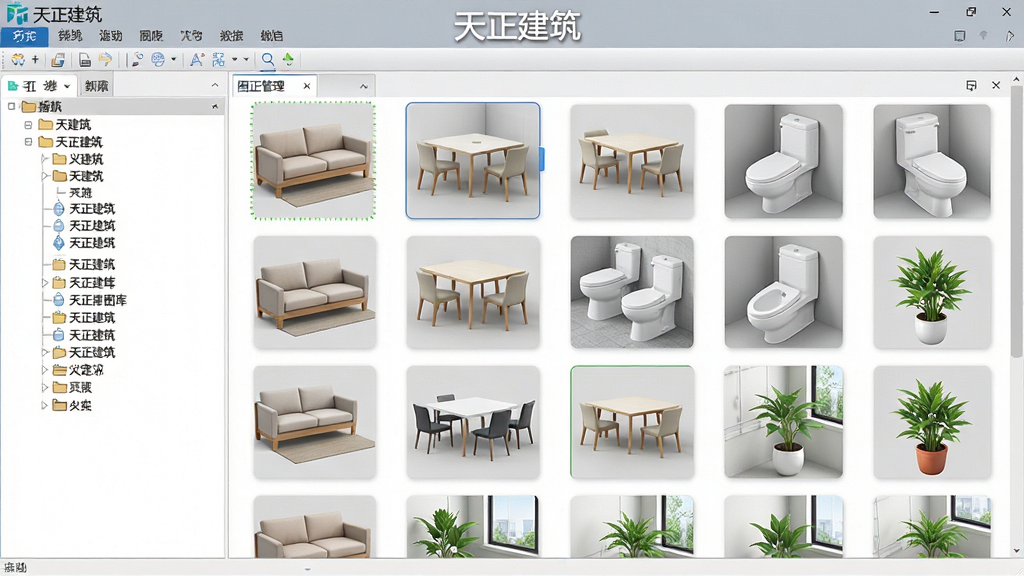Click the cursor arrow icon beside the pin
Screen dimensions: 1024x576
pos(1009,36)
